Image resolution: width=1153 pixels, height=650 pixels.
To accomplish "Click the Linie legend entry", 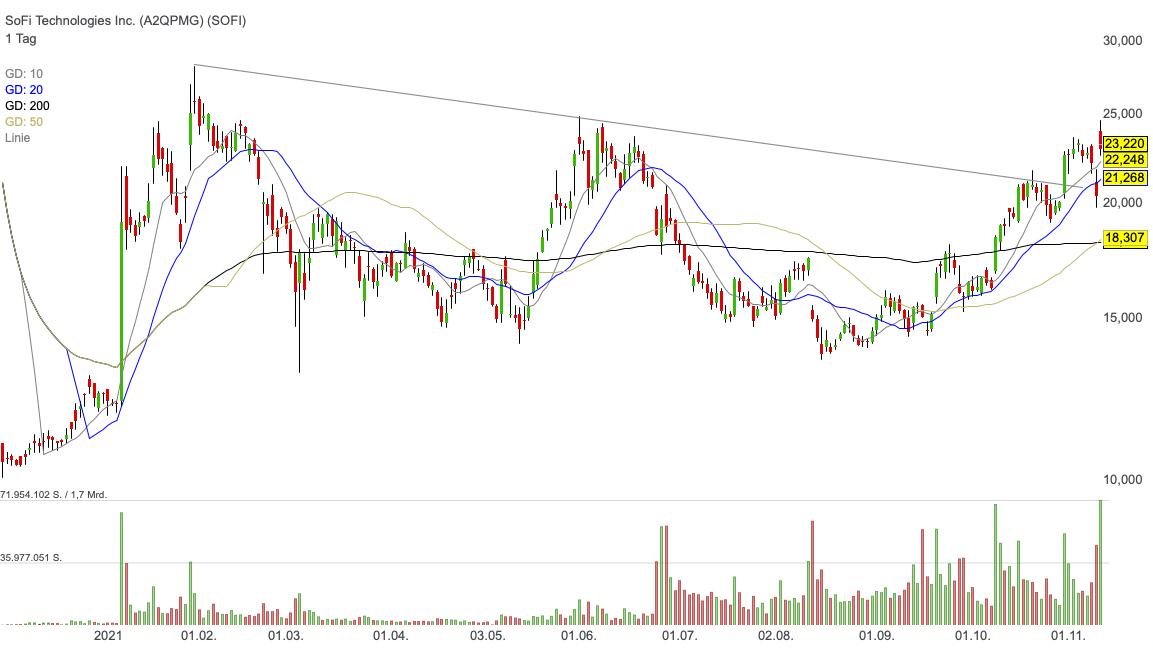I will pos(18,138).
